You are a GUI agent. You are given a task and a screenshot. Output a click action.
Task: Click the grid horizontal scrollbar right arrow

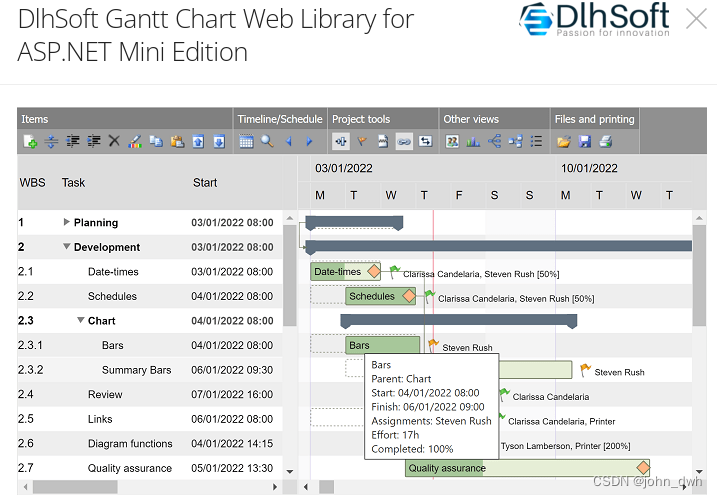click(274, 487)
